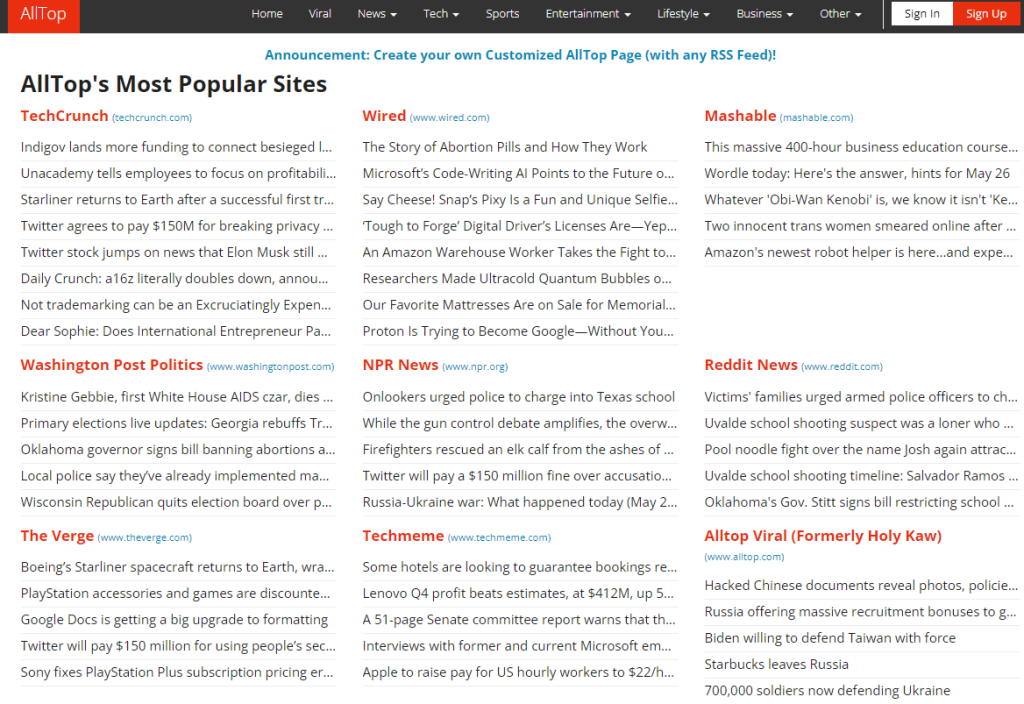
Task: Read the Wordle today hints article
Action: click(x=856, y=173)
